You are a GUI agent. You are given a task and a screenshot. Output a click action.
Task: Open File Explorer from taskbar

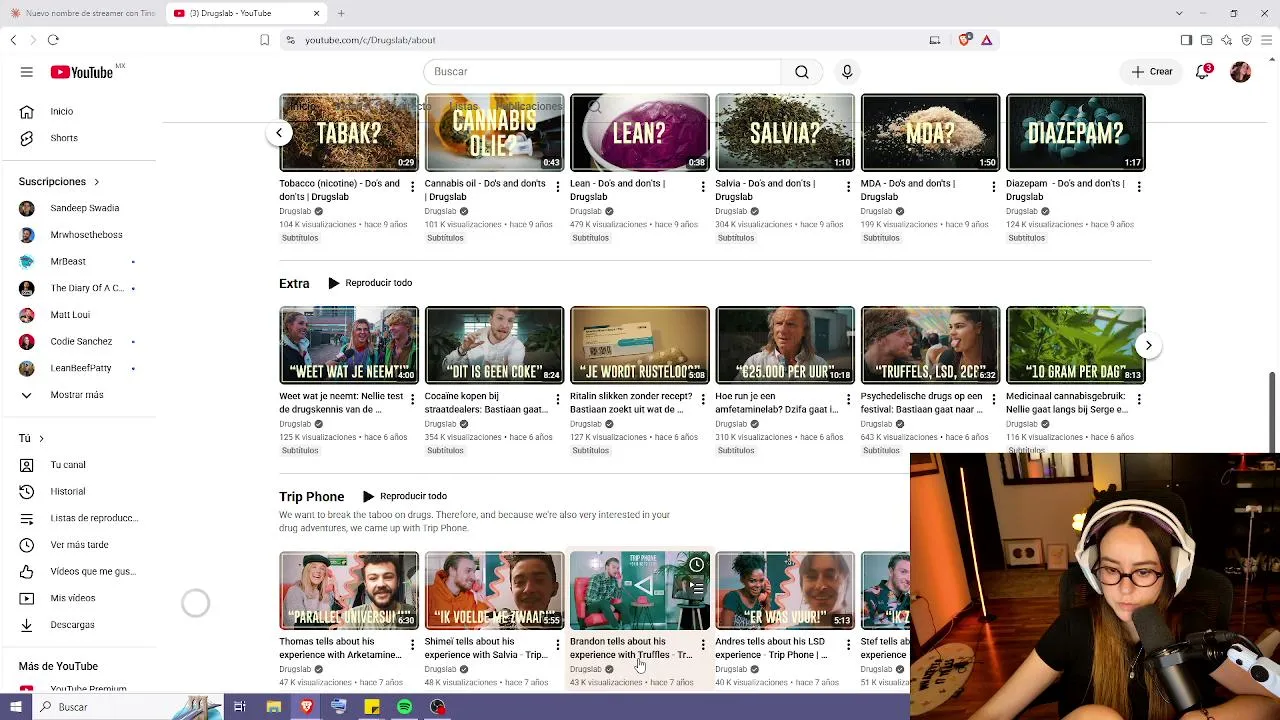point(273,707)
